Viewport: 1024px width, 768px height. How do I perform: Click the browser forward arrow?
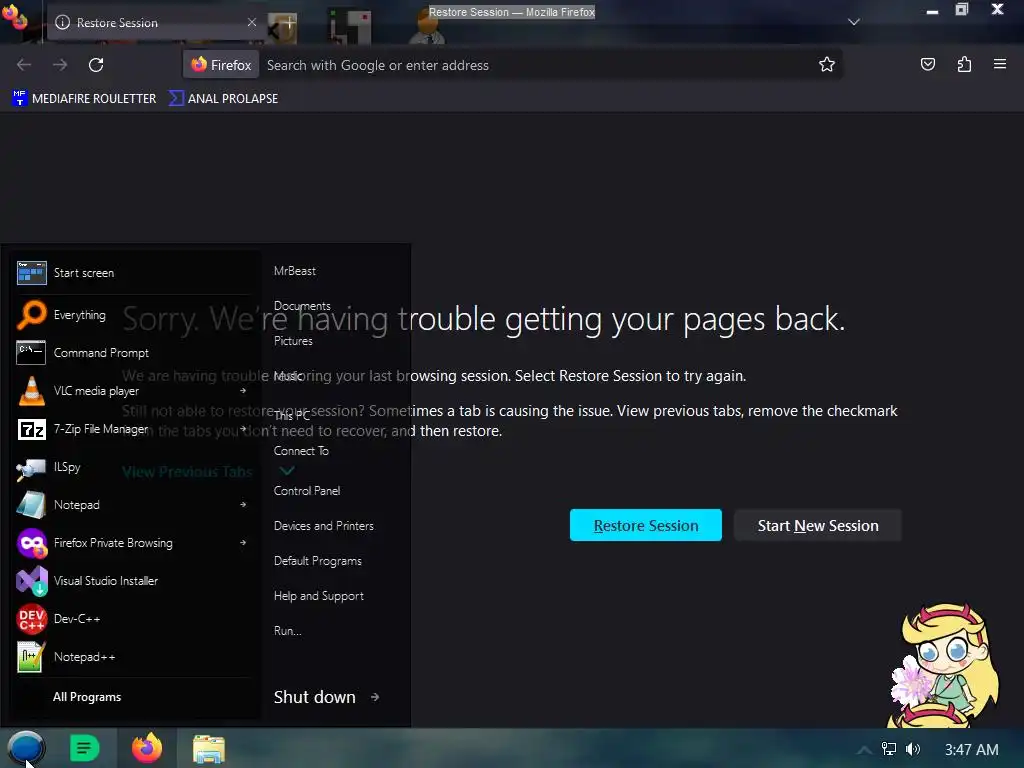(x=60, y=65)
